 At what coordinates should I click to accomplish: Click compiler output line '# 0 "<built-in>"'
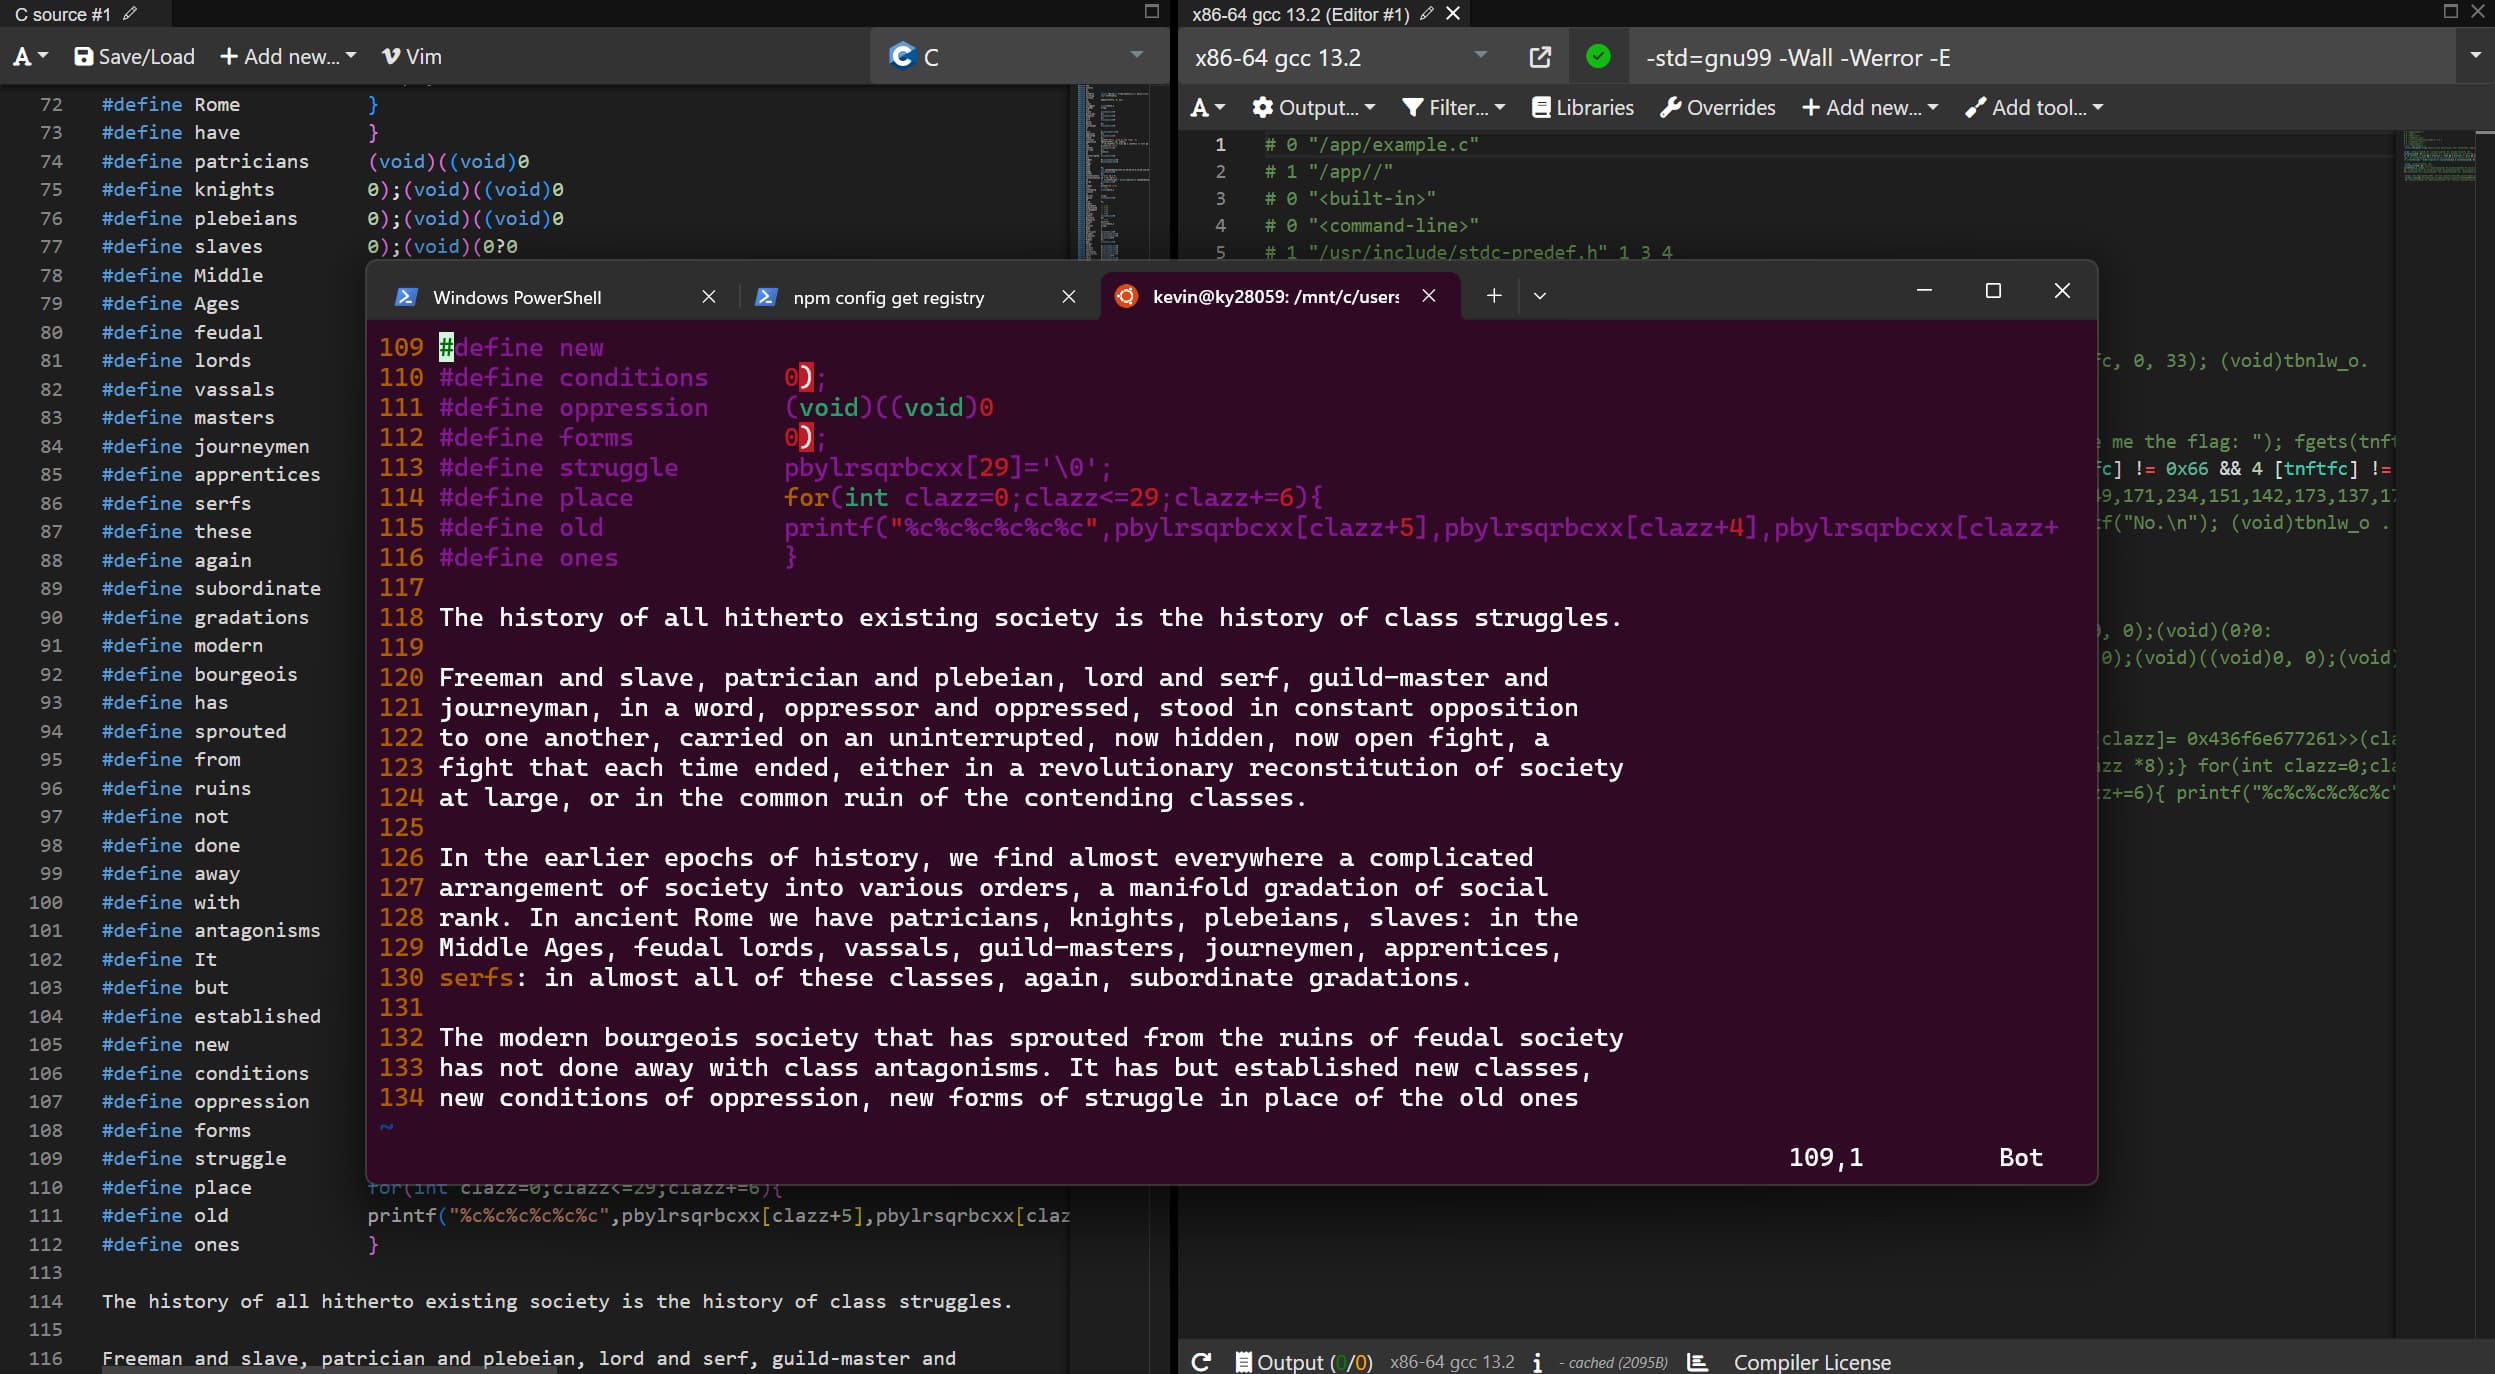(1350, 198)
